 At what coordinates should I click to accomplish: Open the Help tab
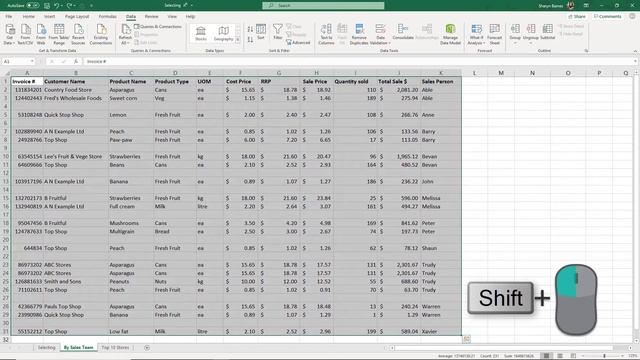click(x=190, y=17)
